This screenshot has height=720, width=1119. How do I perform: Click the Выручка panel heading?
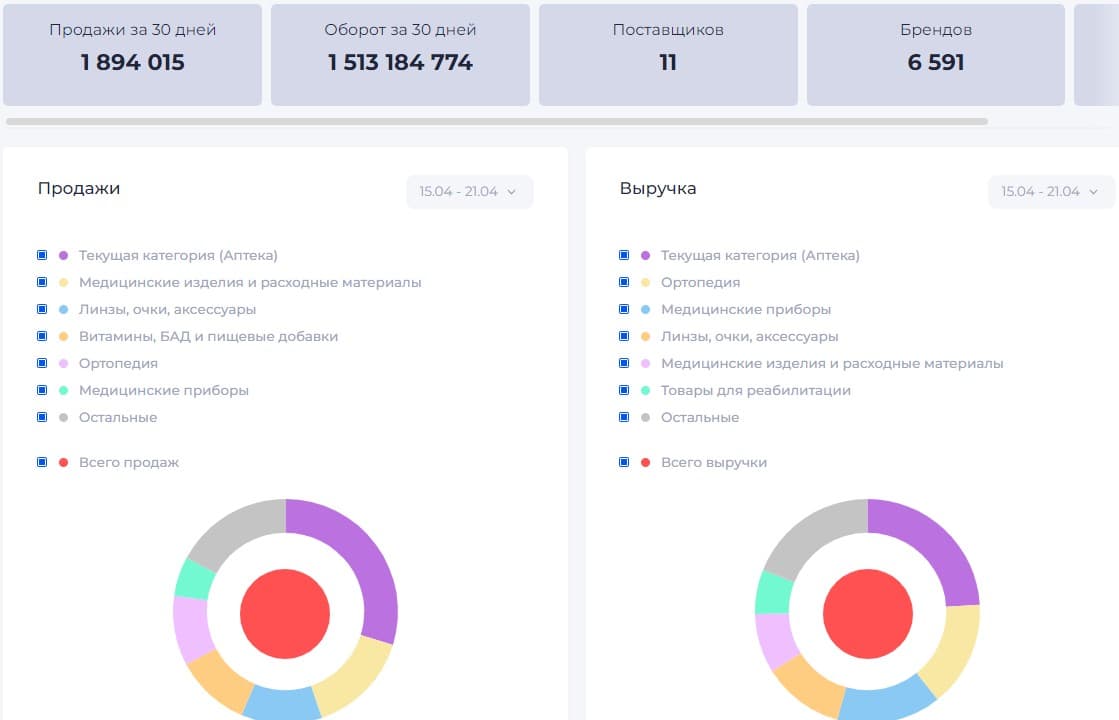[x=658, y=188]
